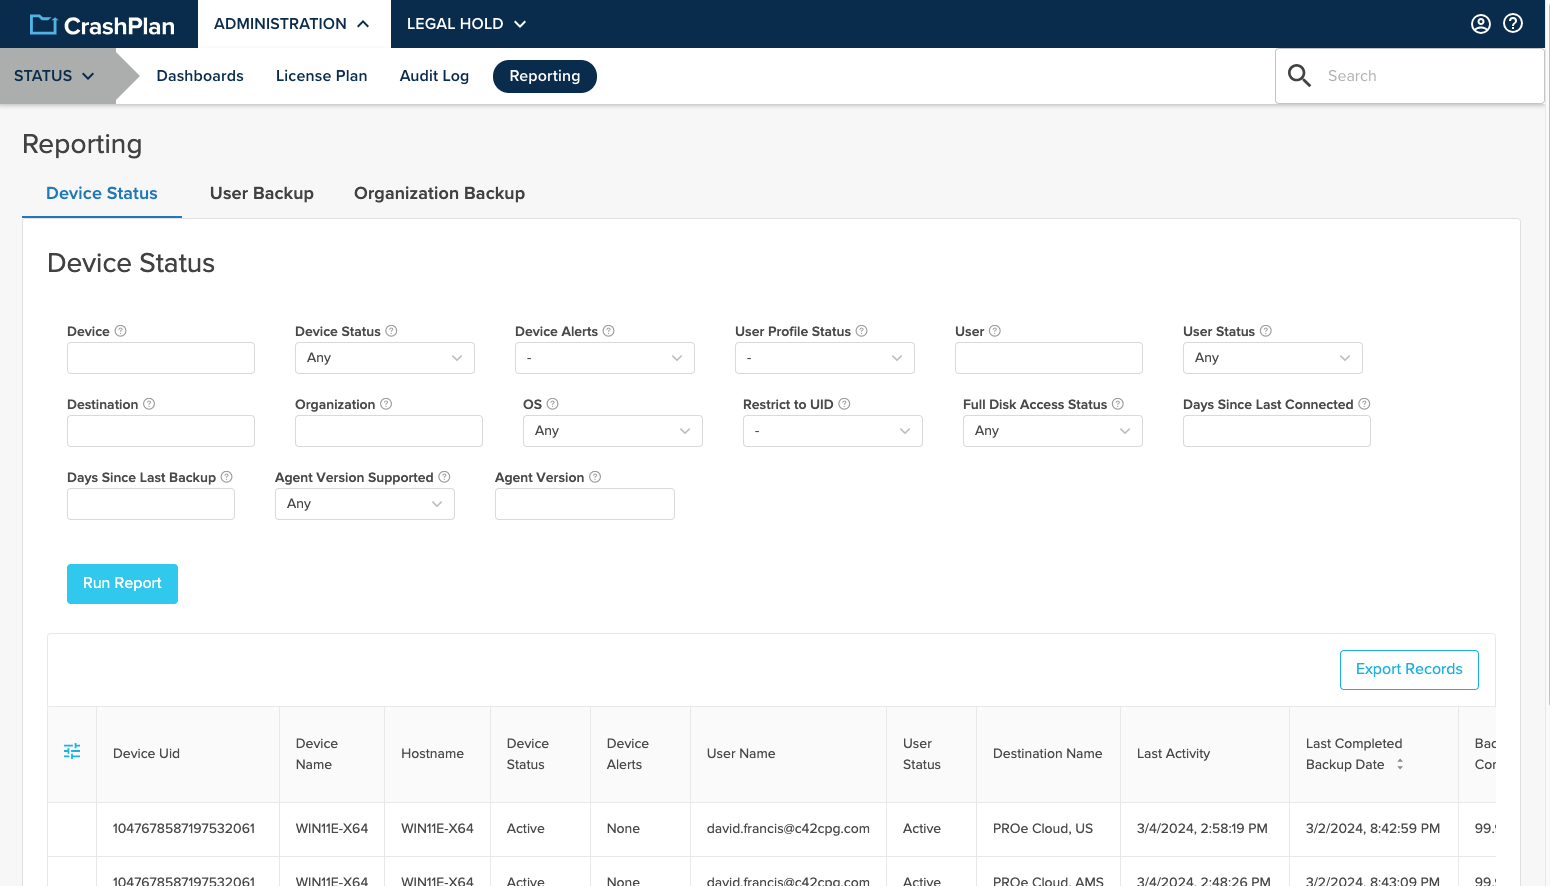1550x886 pixels.
Task: Expand the Agent Version Supported dropdown
Action: [364, 503]
